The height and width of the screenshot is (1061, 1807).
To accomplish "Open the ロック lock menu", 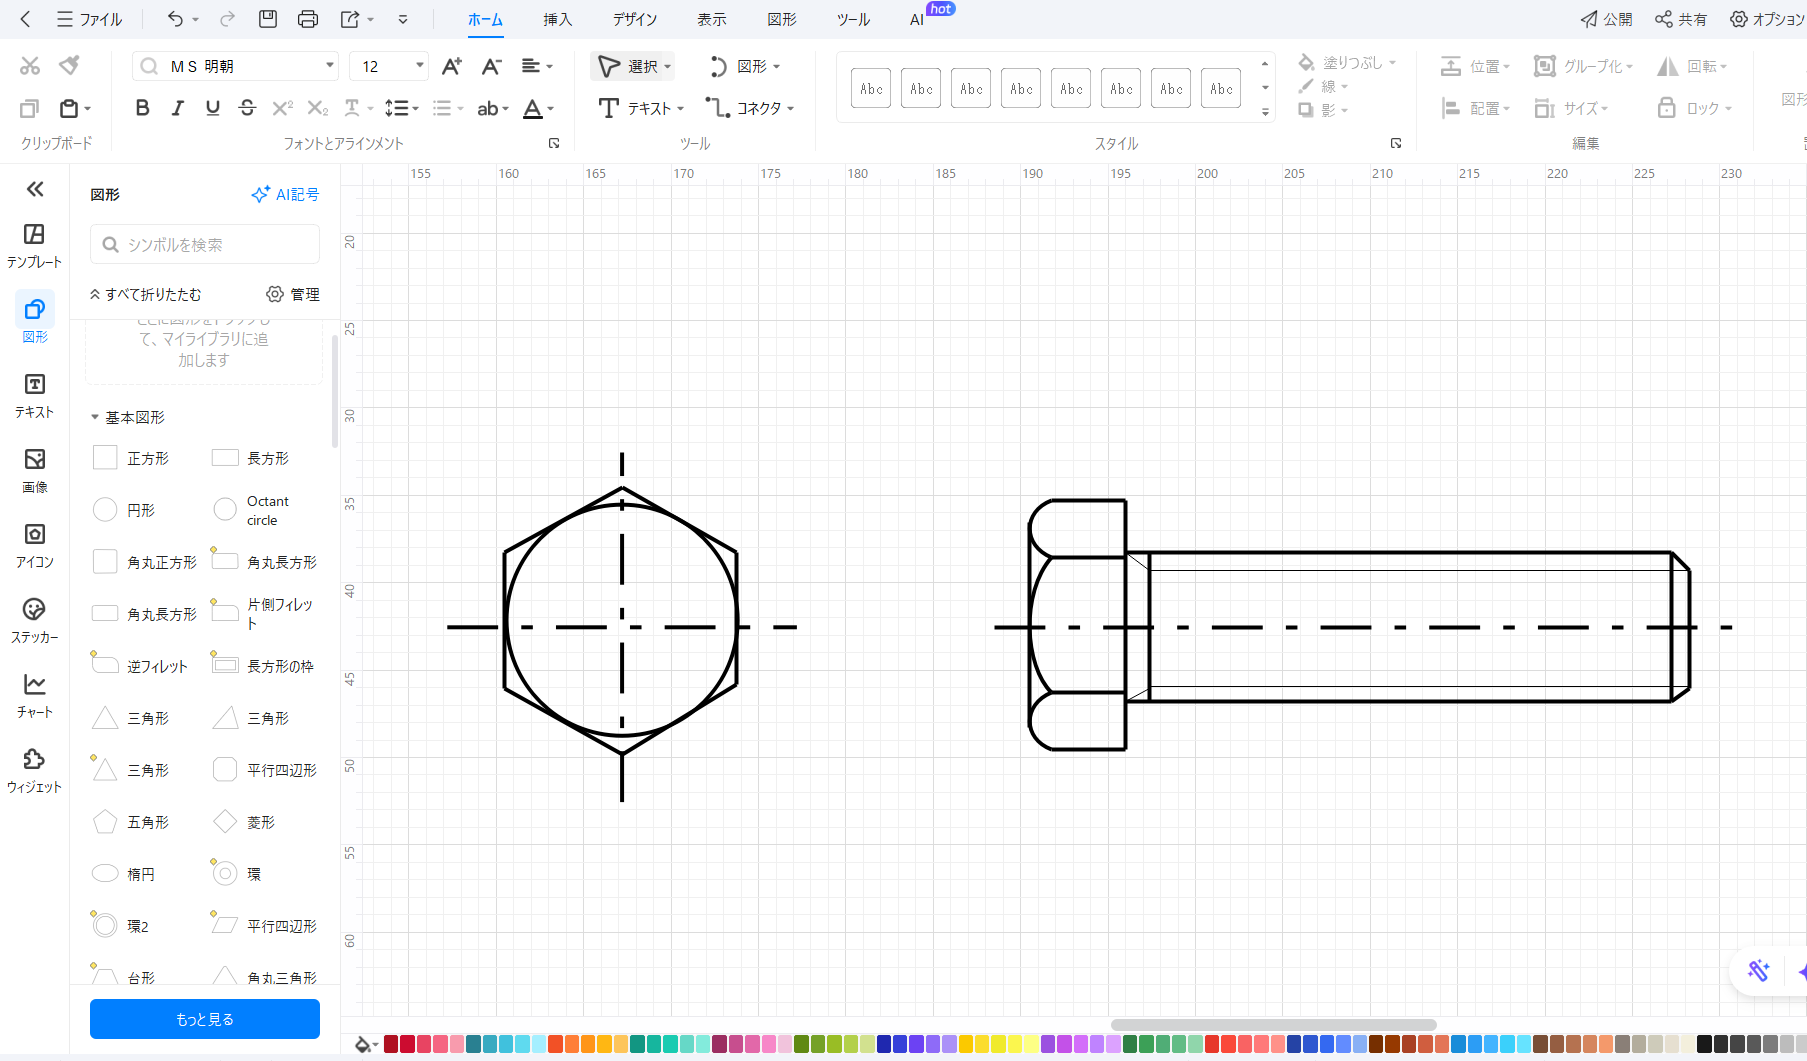I will tap(1694, 108).
